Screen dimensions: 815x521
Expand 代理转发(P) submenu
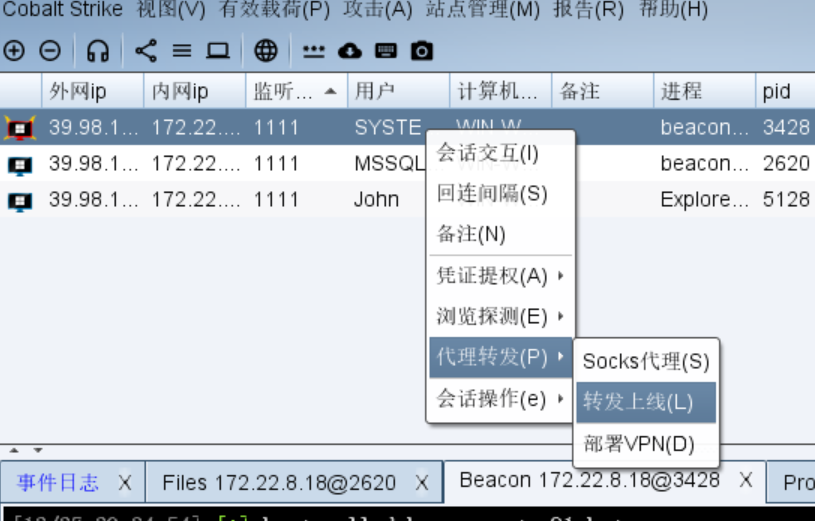pyautogui.click(x=501, y=357)
